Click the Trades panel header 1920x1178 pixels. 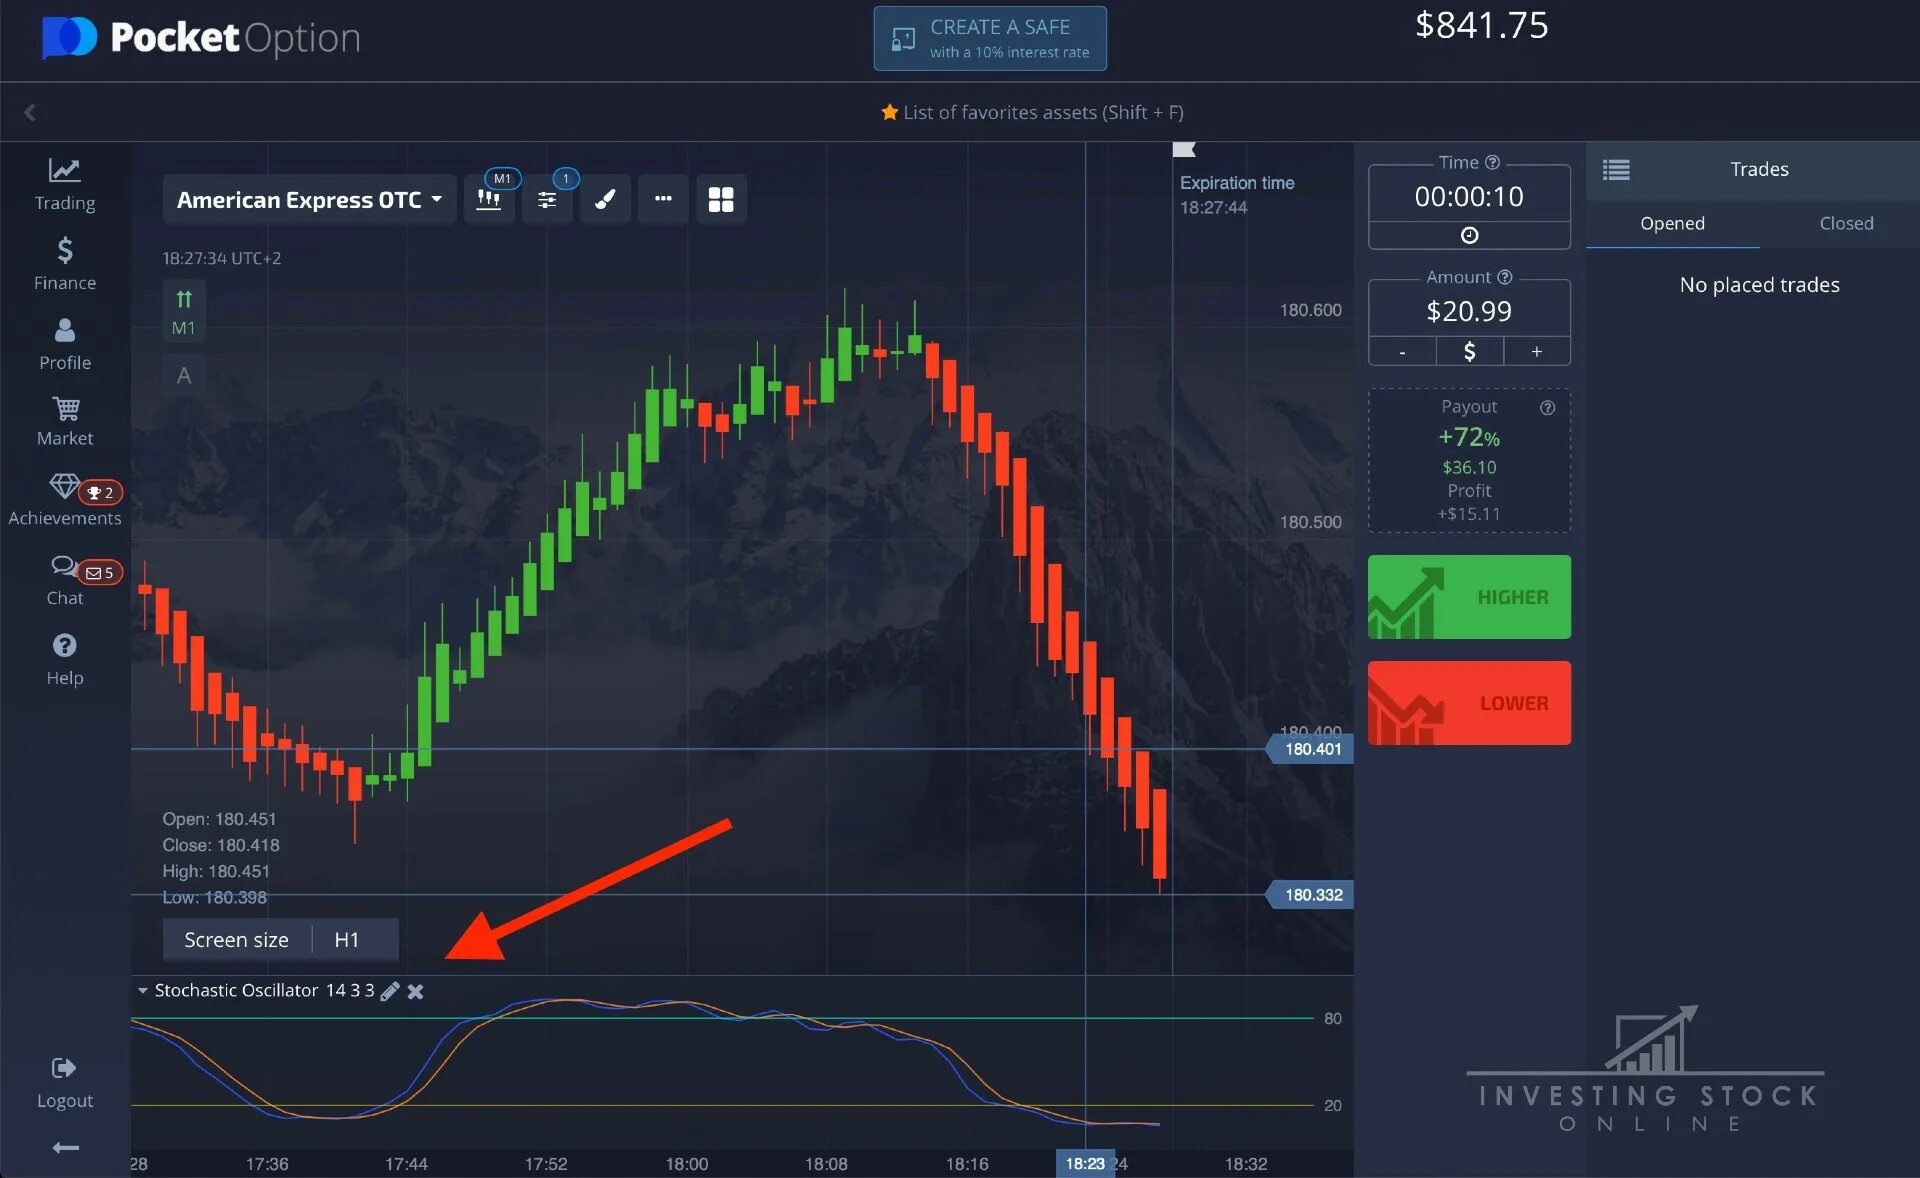pos(1759,169)
